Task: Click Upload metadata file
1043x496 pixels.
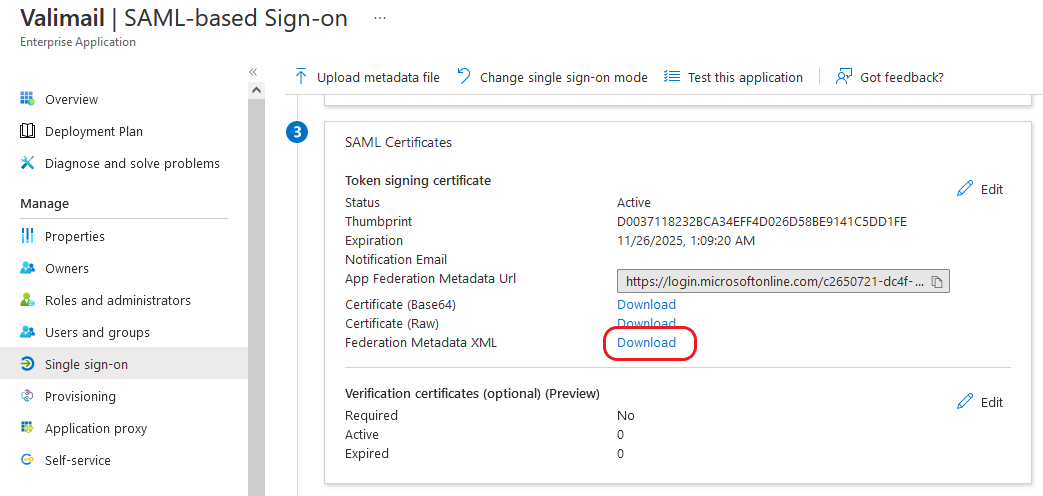Action: 378,77
